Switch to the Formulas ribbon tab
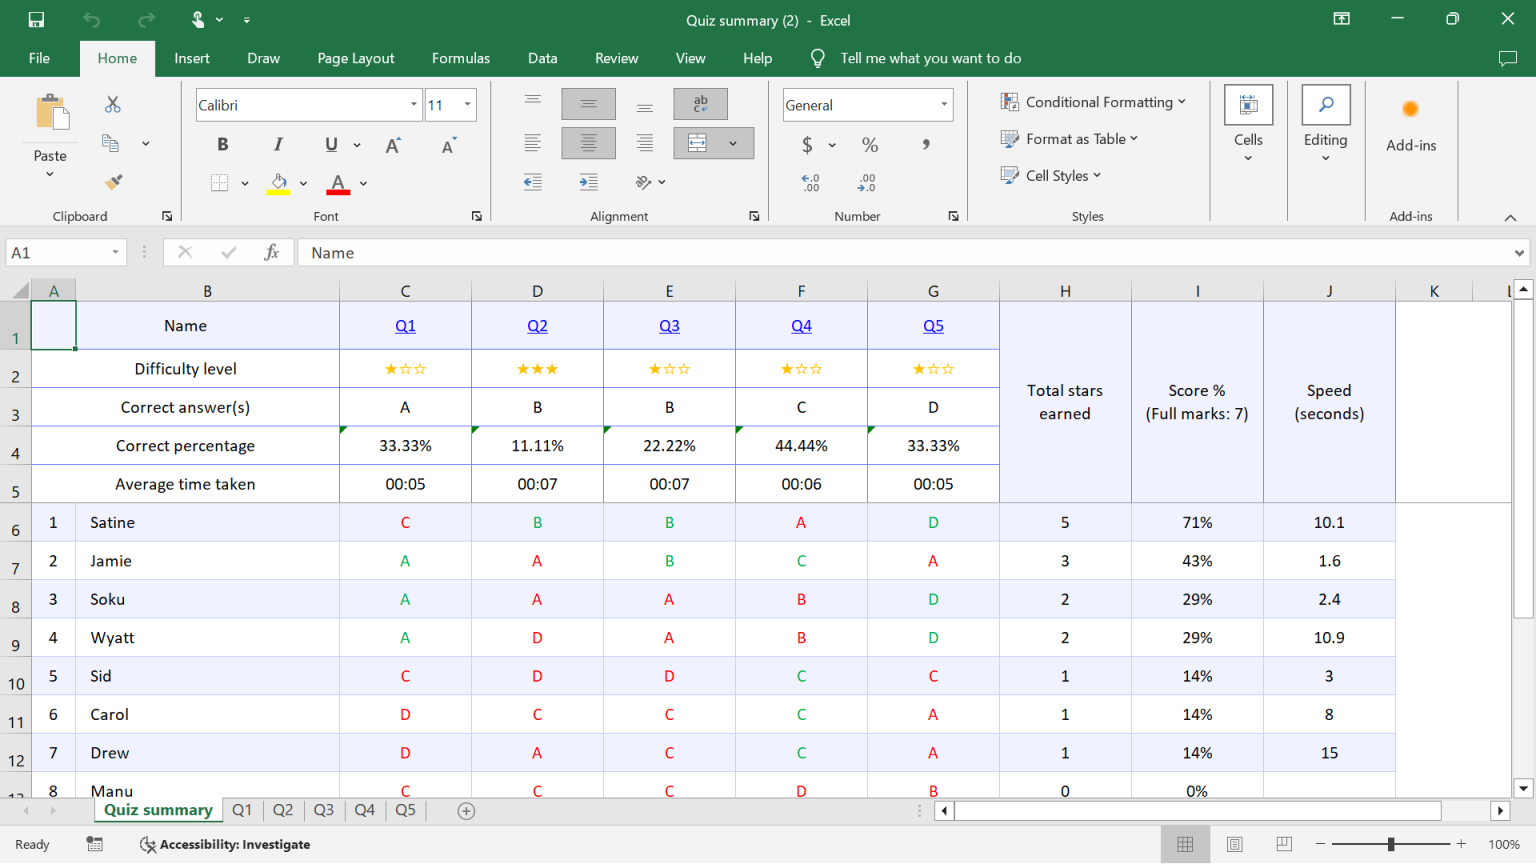 [x=460, y=58]
